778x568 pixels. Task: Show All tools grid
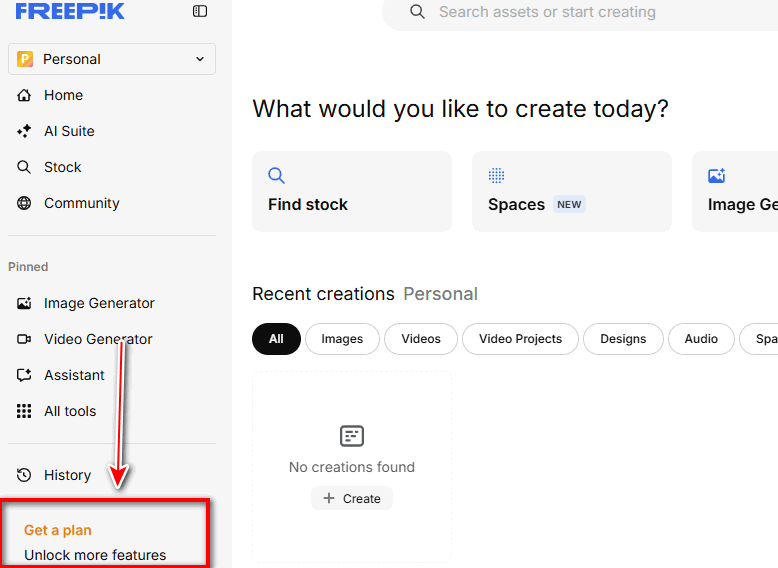[x=69, y=411]
